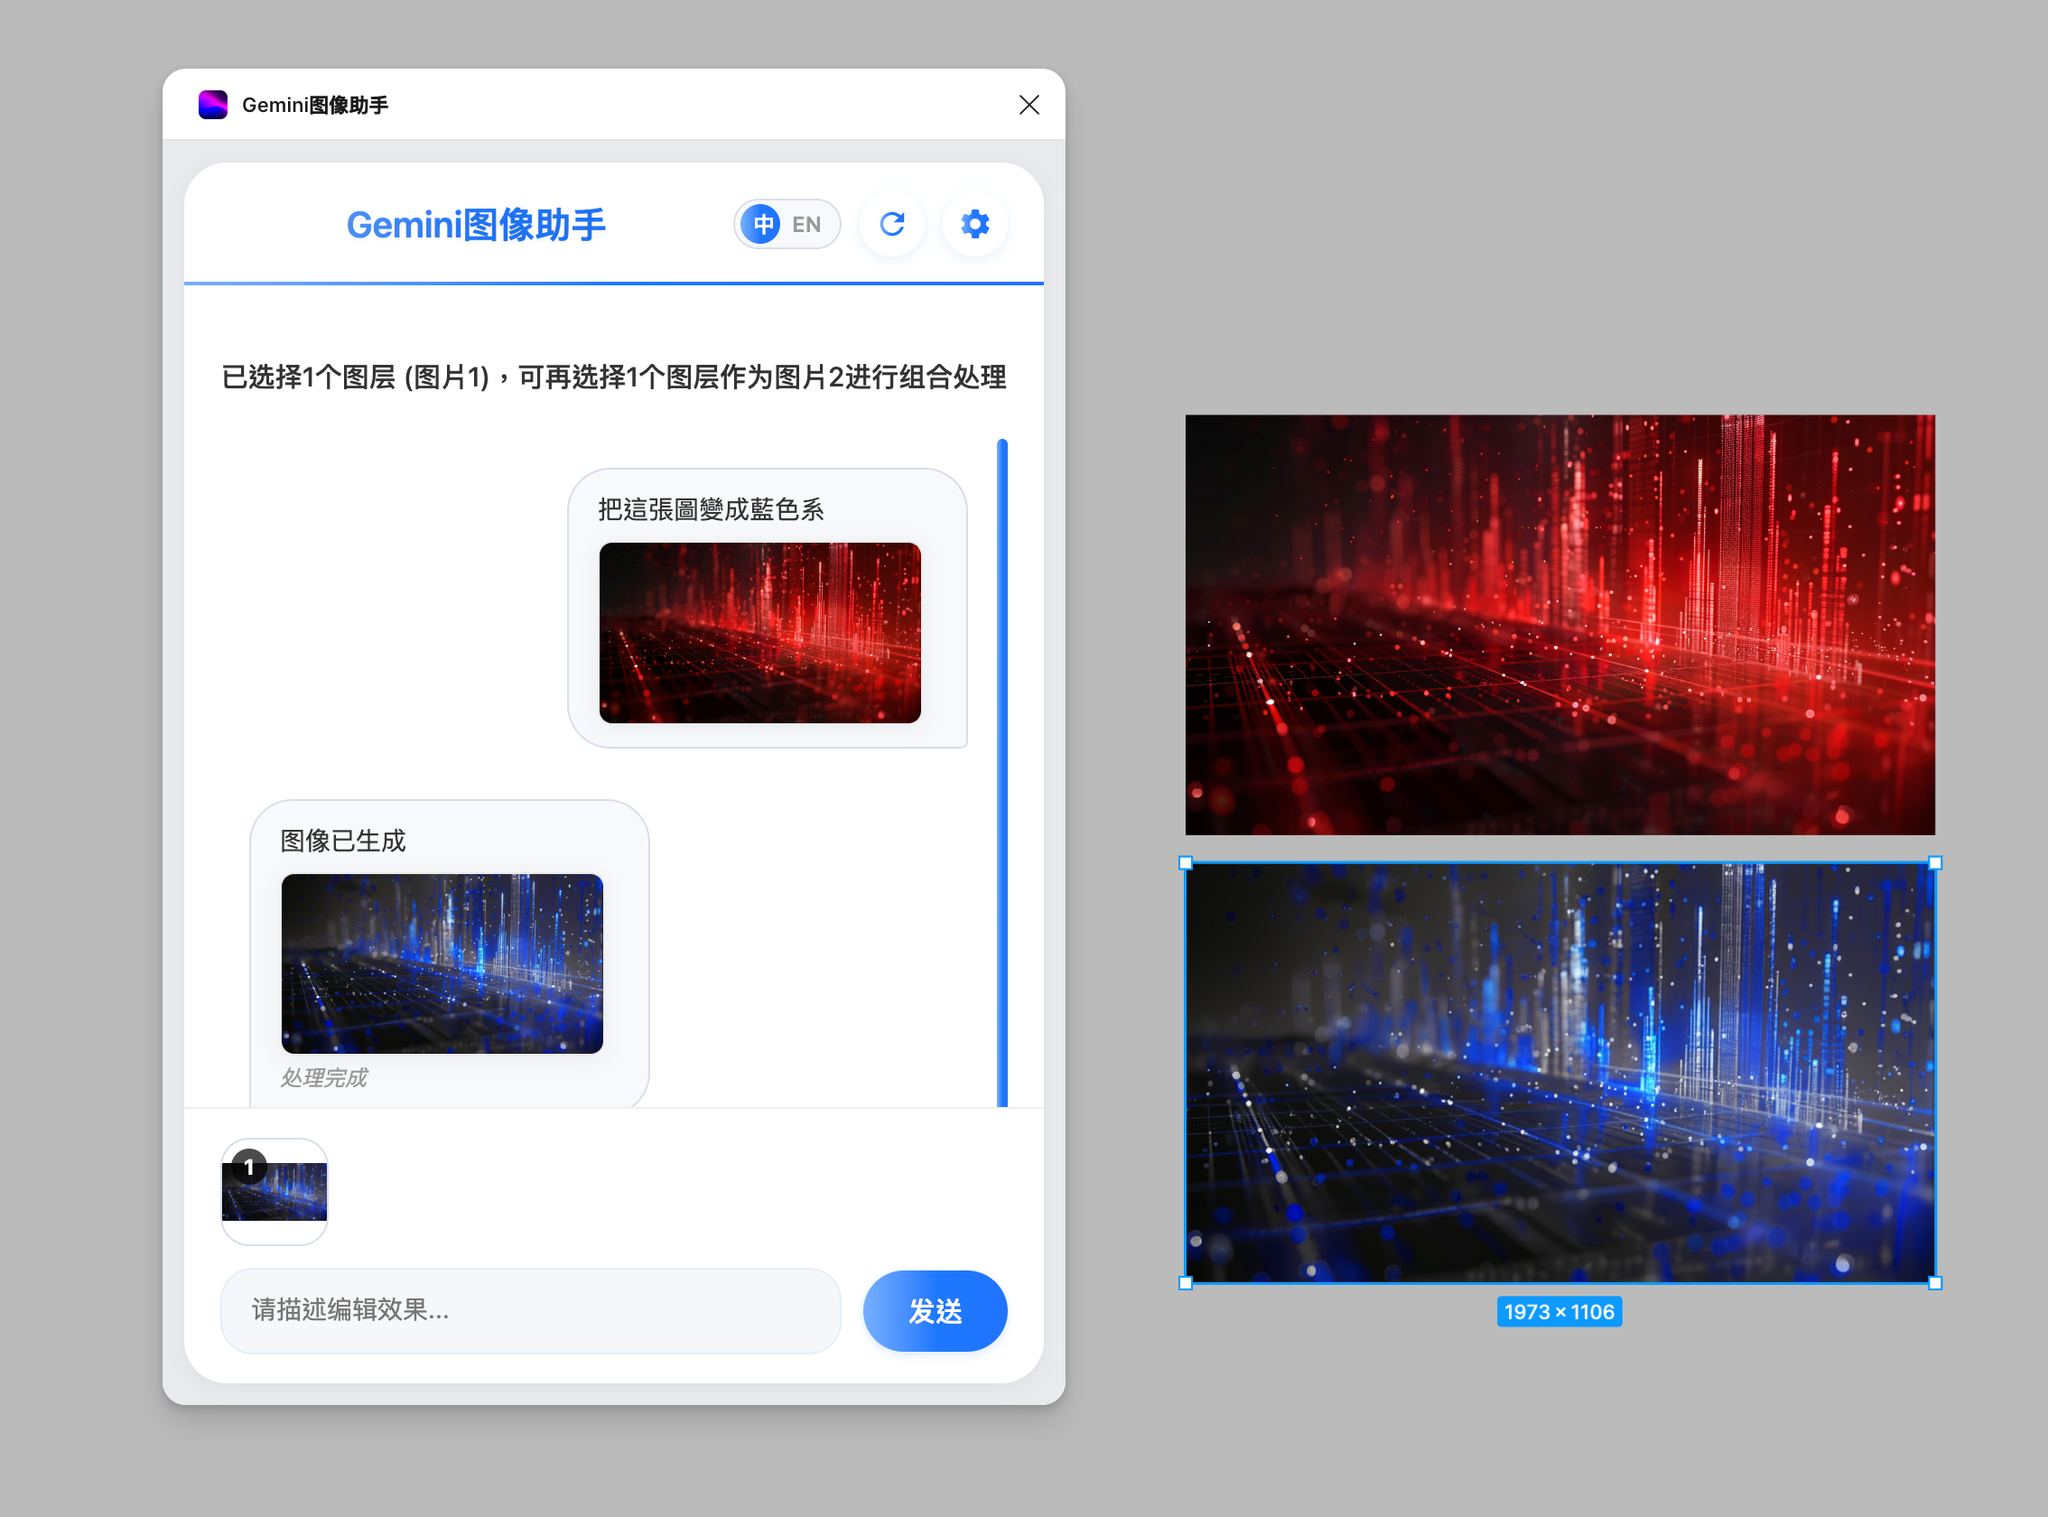Screen dimensions: 2048x1517
Task: Focus the 请描述编辑效果 input field
Action: point(531,1311)
